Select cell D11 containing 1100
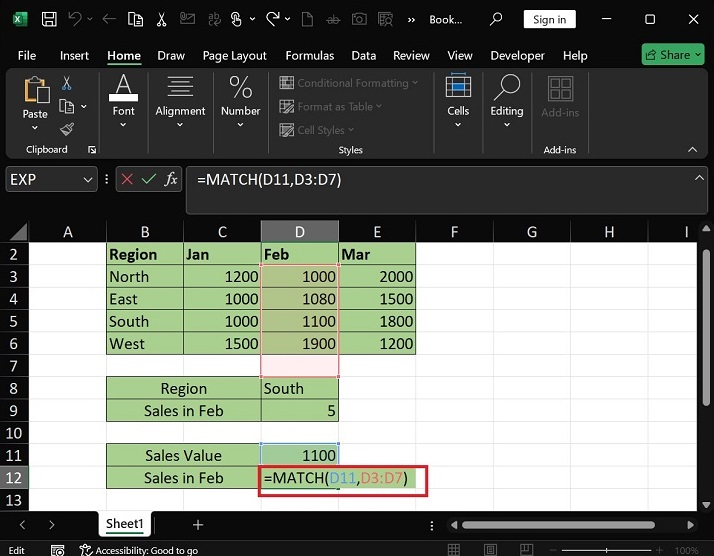Image resolution: width=714 pixels, height=556 pixels. point(300,455)
